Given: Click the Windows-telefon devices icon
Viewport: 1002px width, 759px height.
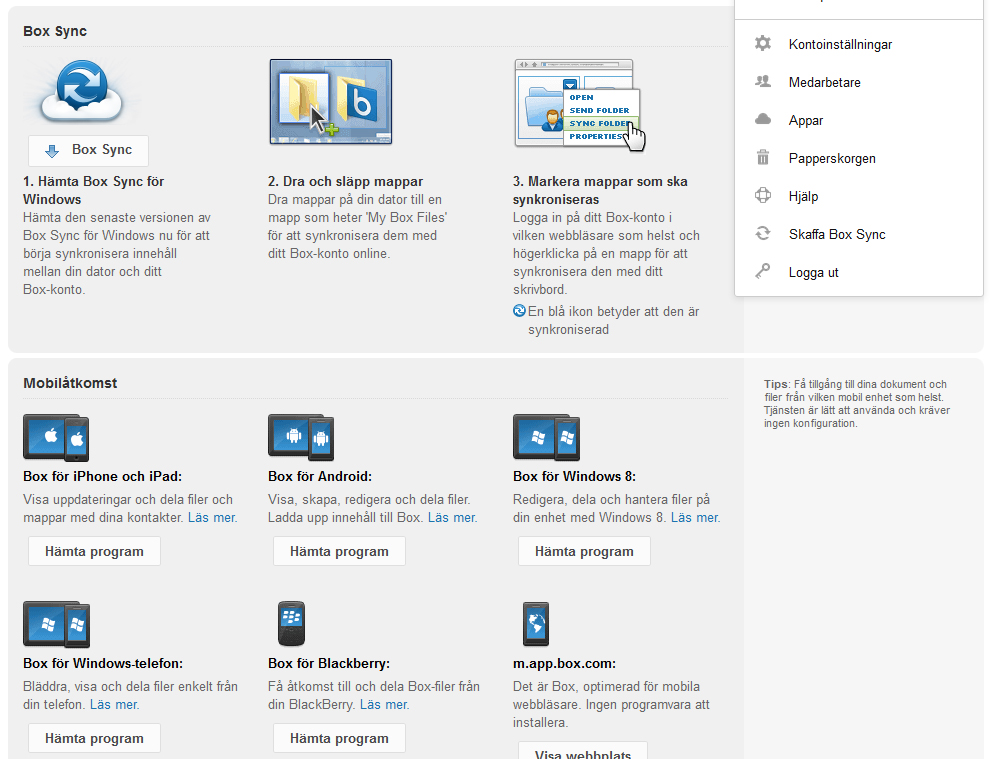Looking at the screenshot, I should click(x=56, y=624).
